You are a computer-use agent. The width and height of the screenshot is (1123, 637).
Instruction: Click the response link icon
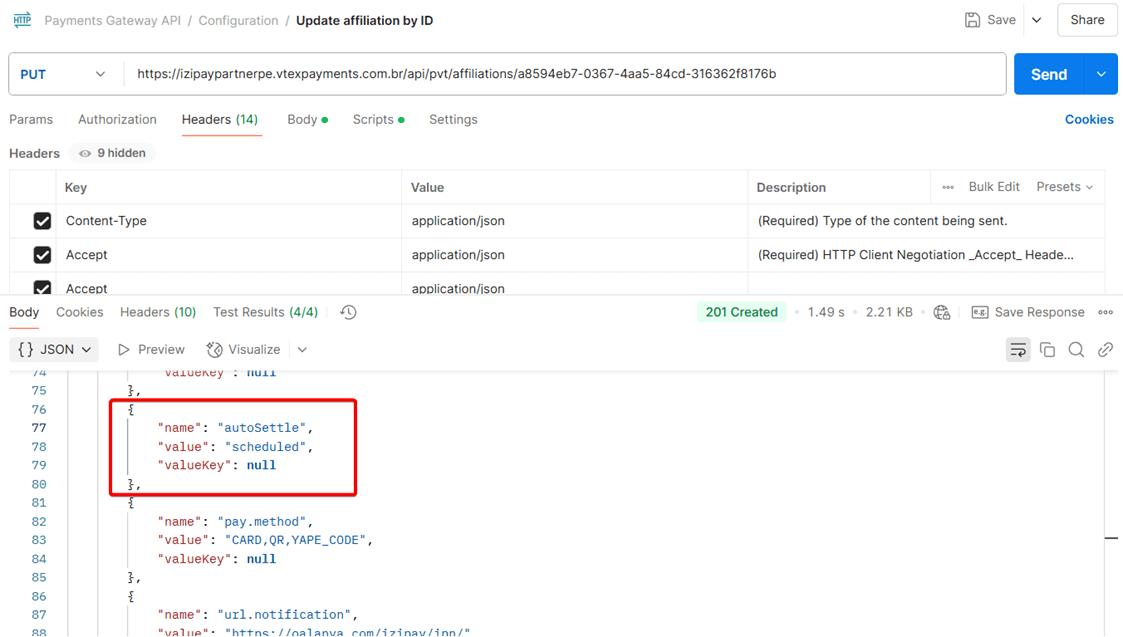click(x=1105, y=350)
